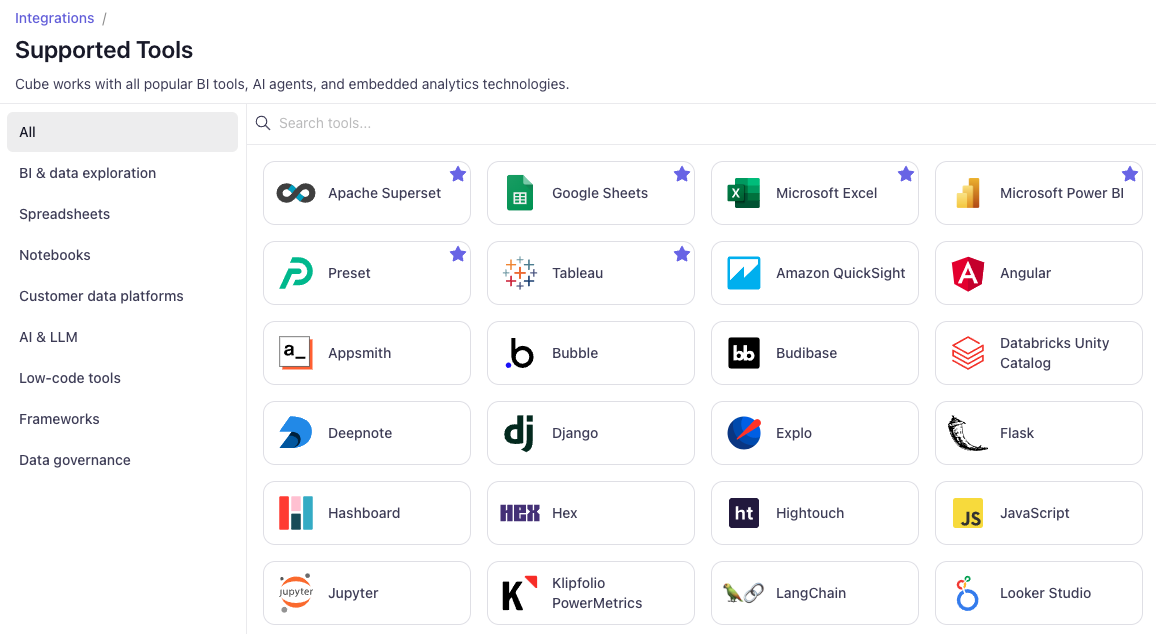Click the Amazon QuickSight icon
1156x634 pixels.
pyautogui.click(x=744, y=273)
